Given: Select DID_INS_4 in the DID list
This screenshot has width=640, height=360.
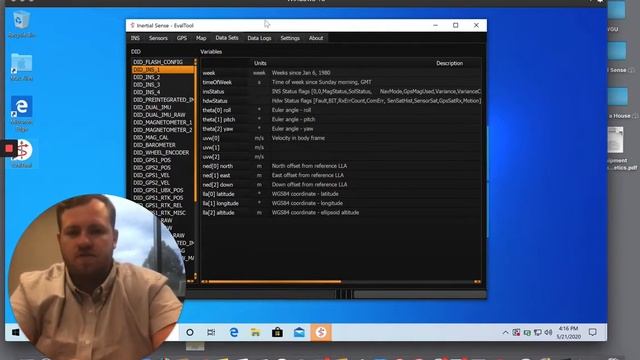Looking at the screenshot, I should (162, 92).
